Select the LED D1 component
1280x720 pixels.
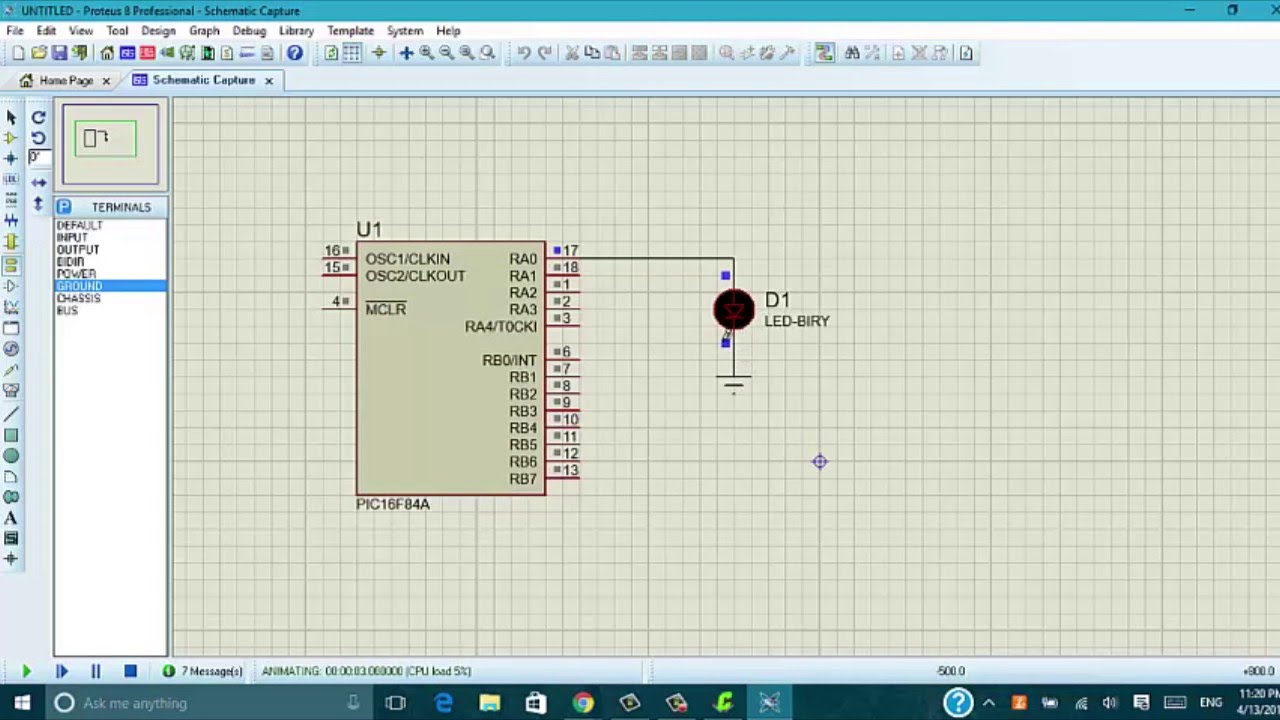coord(734,310)
